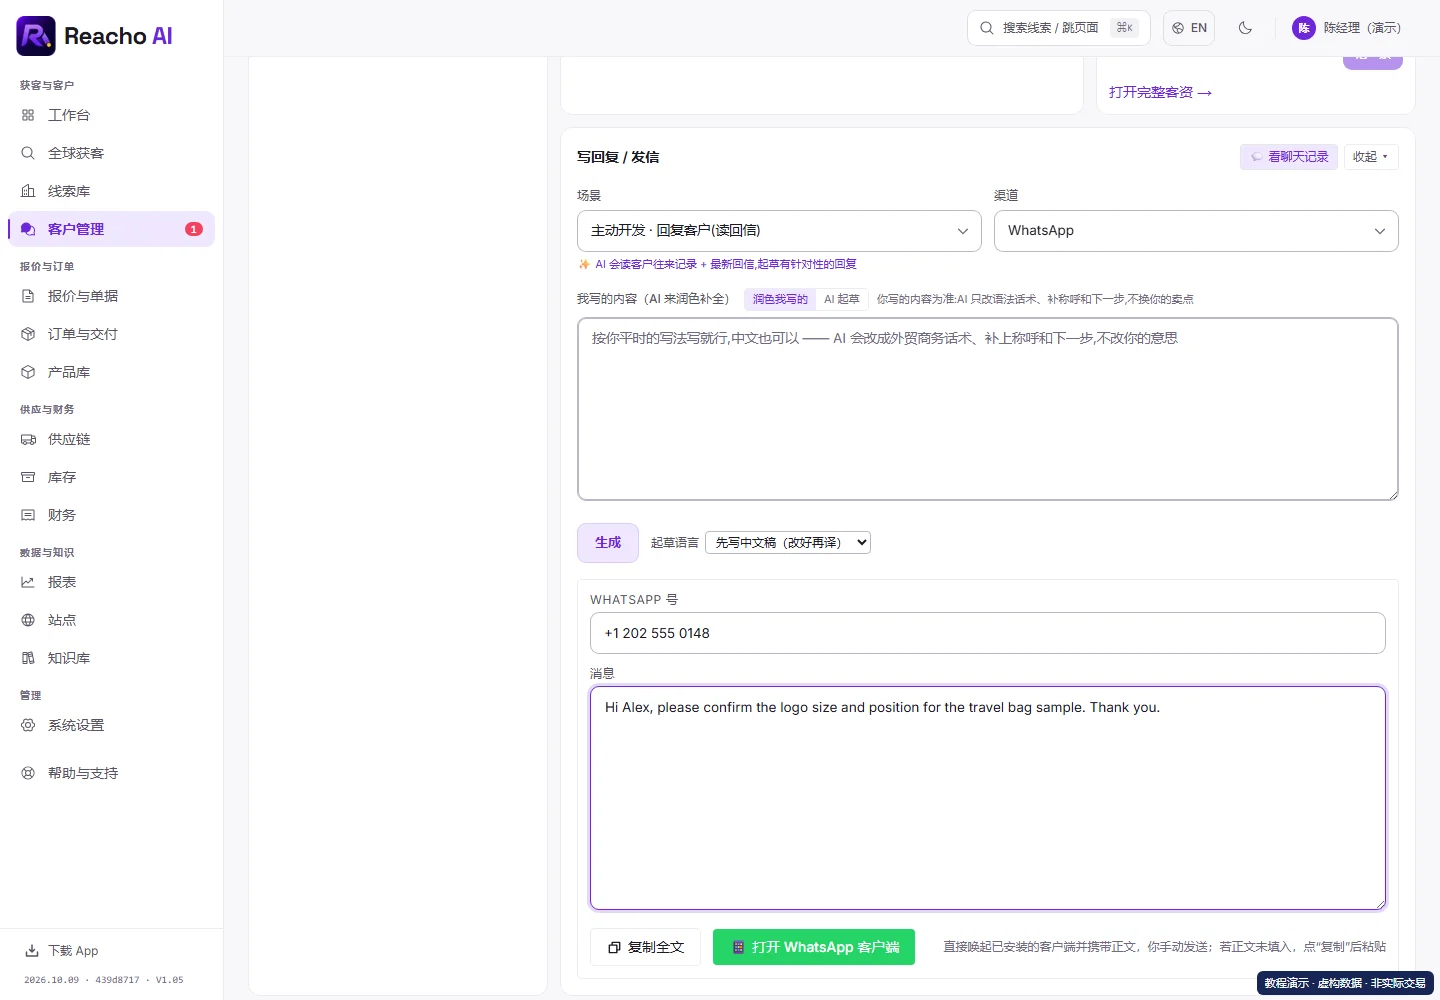Click 下载 App download icon

[32, 951]
